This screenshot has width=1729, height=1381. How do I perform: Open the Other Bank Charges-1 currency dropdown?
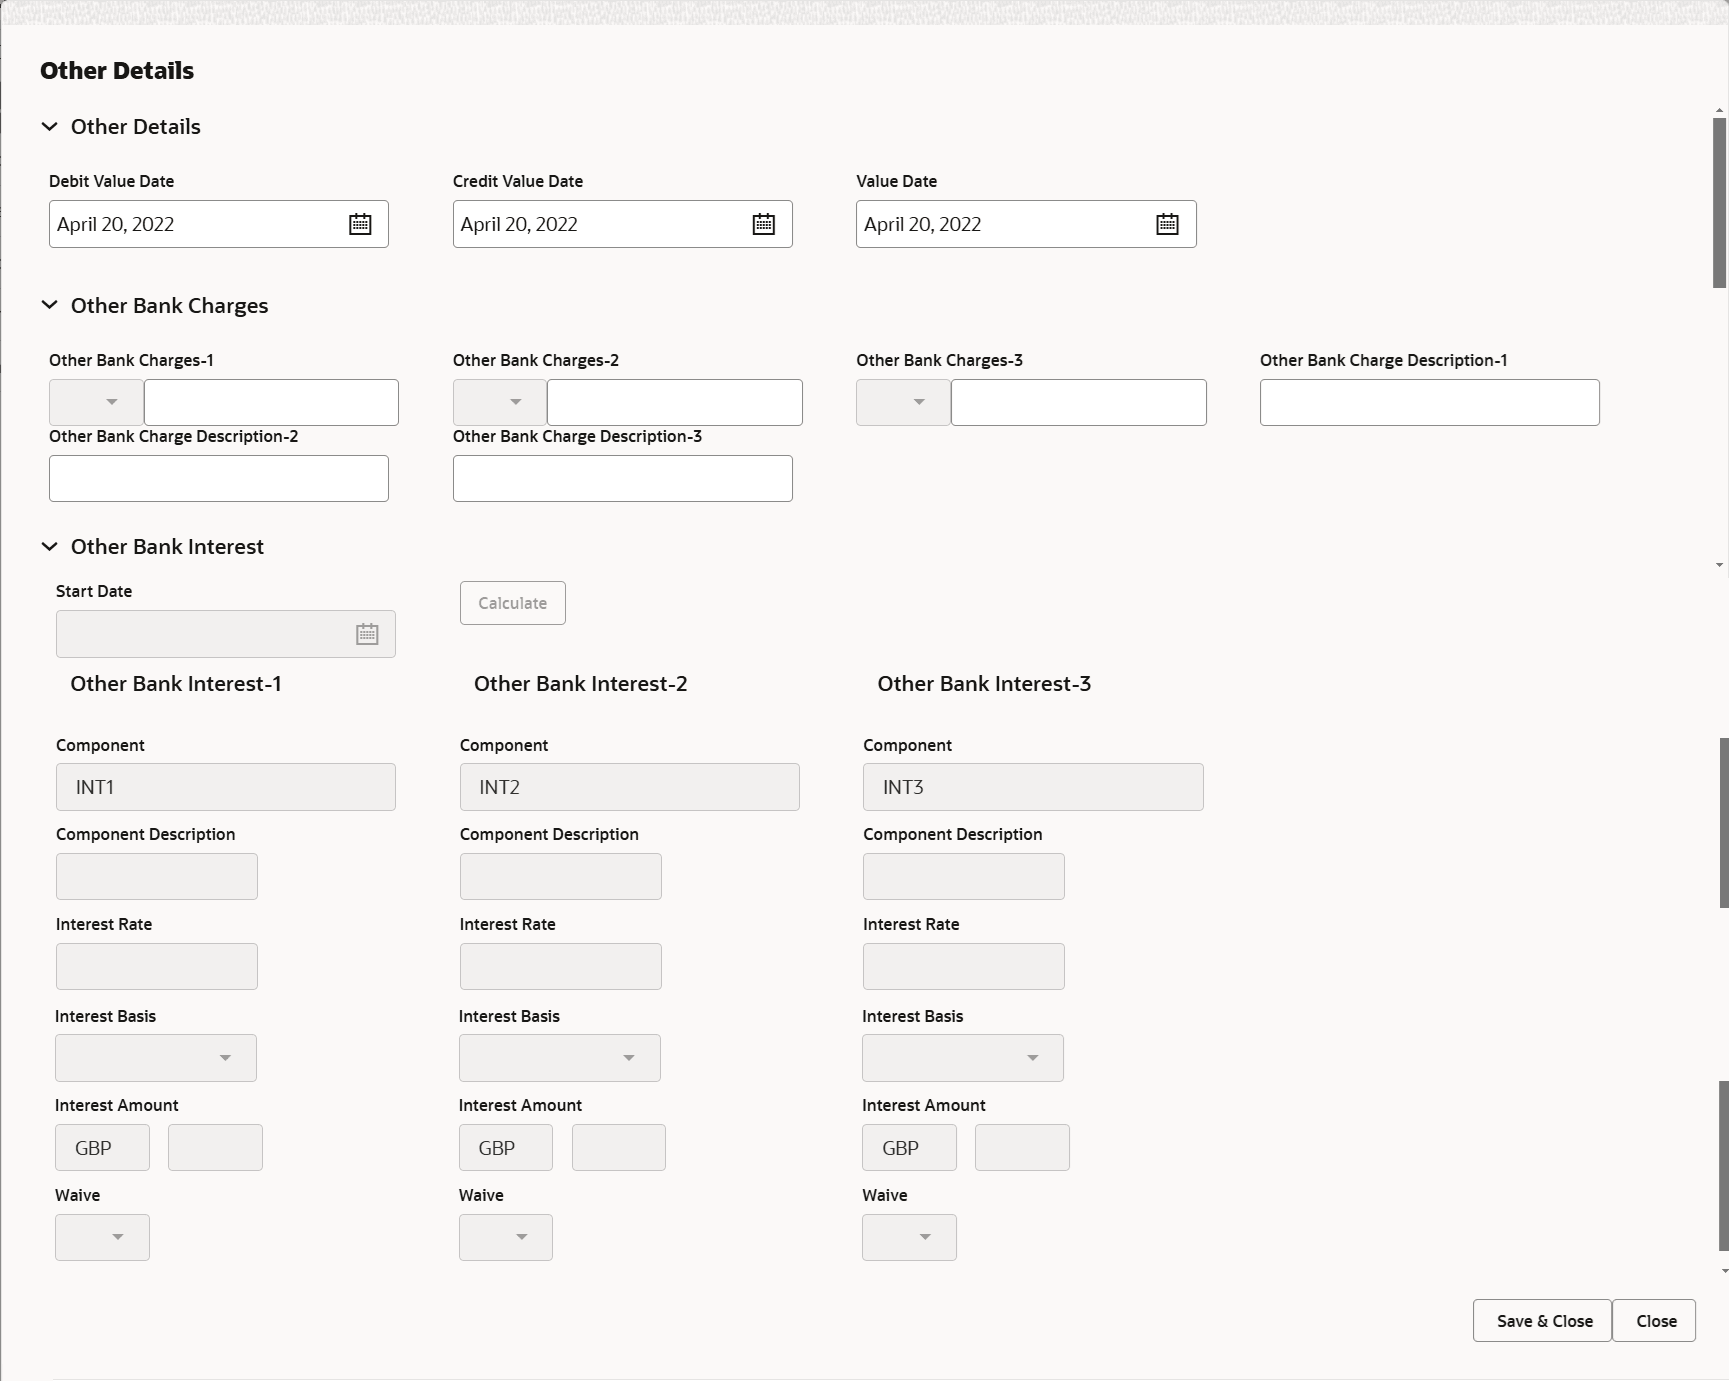tap(97, 402)
